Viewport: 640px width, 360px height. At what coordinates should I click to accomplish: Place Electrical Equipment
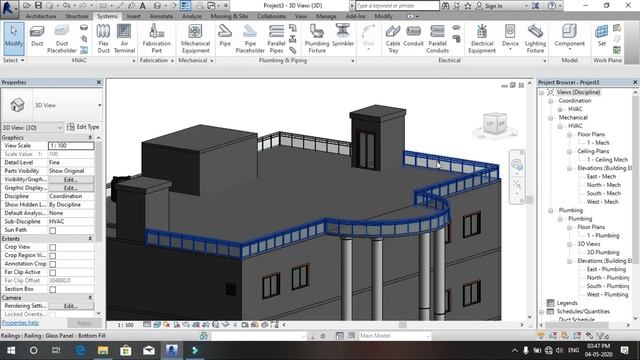(482, 39)
